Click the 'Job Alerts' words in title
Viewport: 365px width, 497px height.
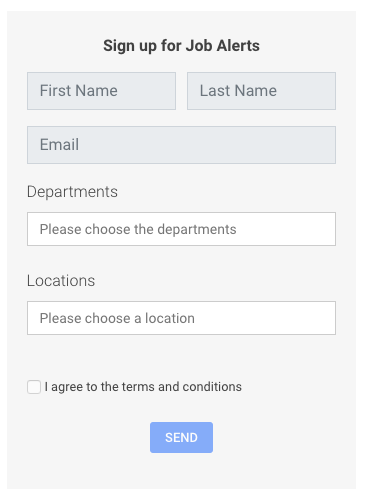[223, 46]
